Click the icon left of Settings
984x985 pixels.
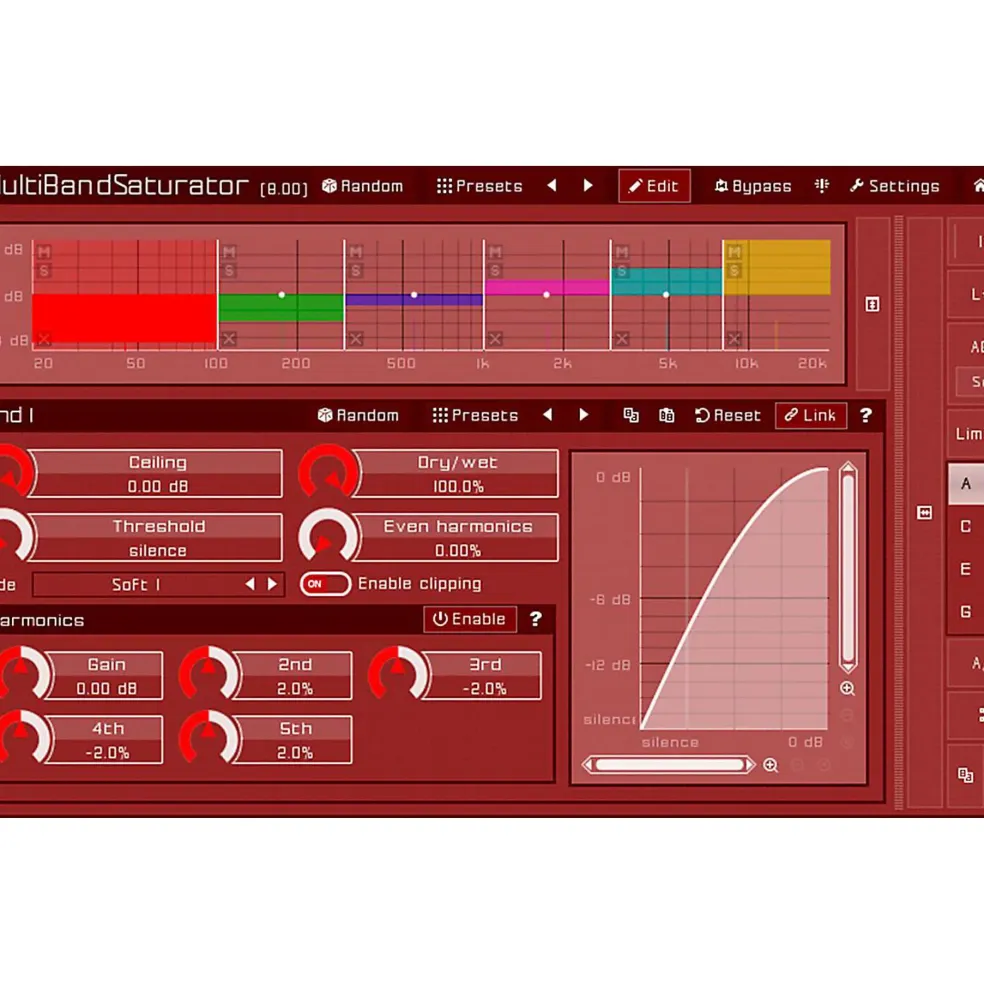click(821, 185)
